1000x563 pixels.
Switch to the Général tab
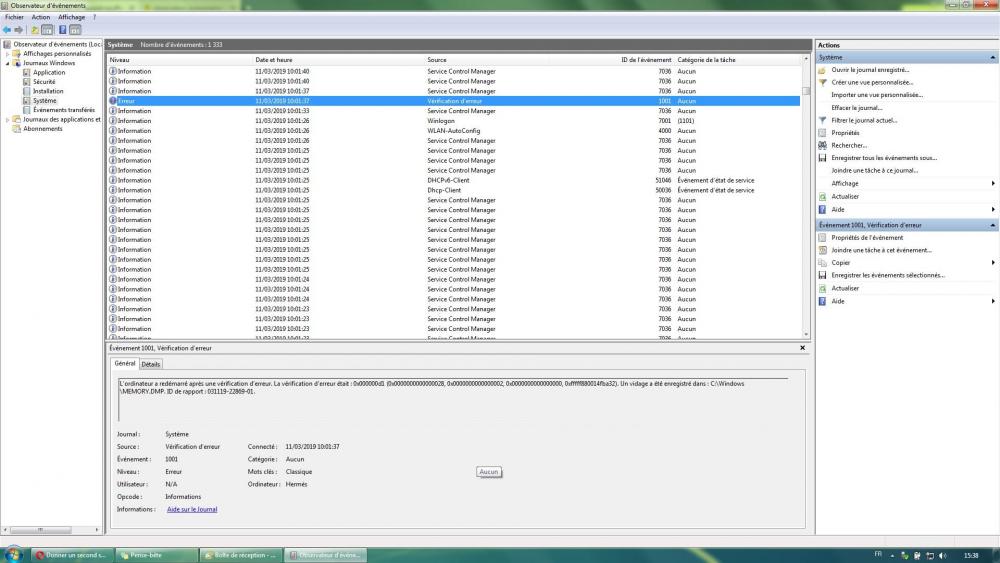[124, 363]
